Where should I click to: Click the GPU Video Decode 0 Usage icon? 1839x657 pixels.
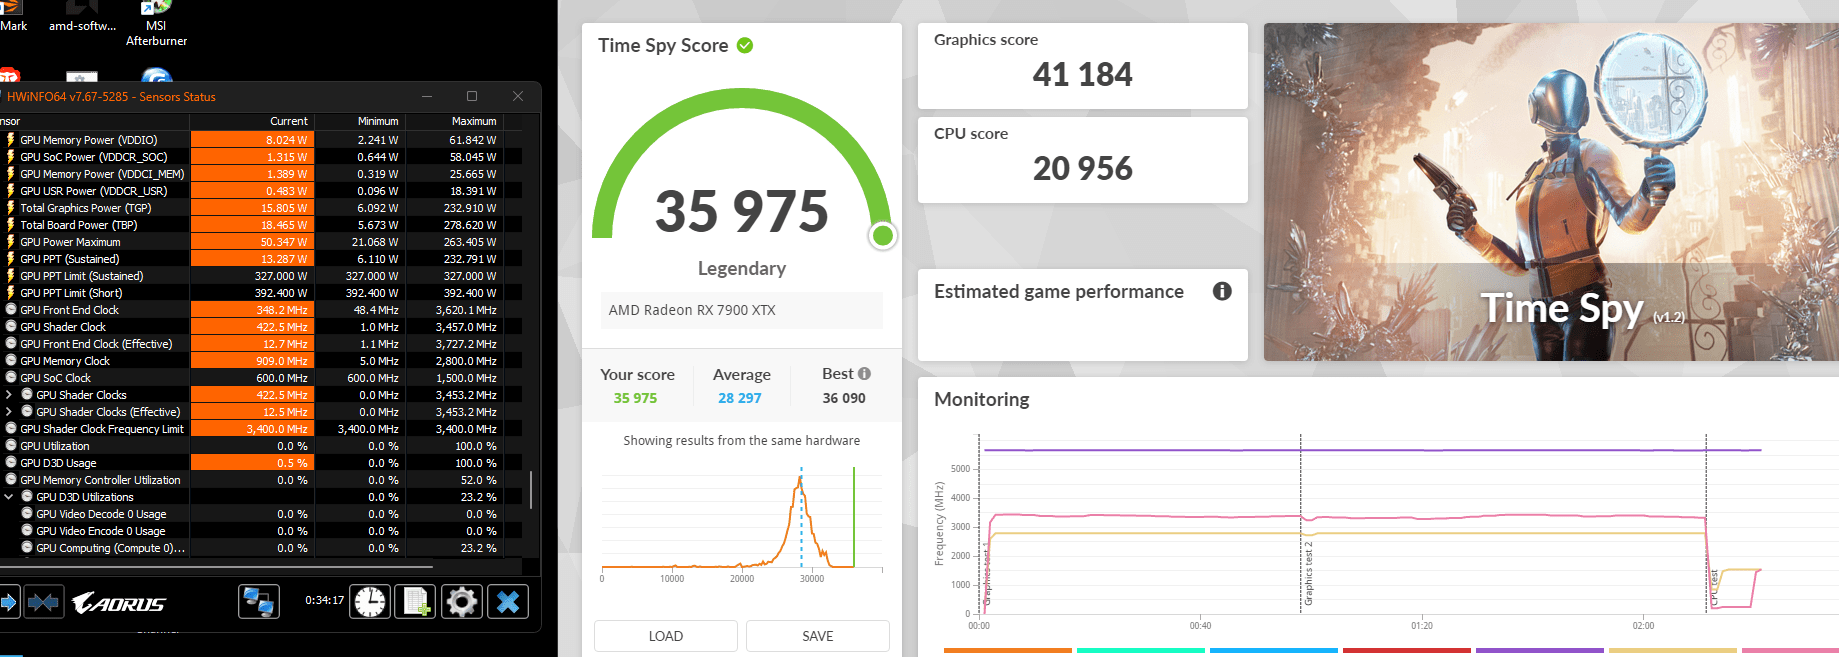click(x=27, y=514)
